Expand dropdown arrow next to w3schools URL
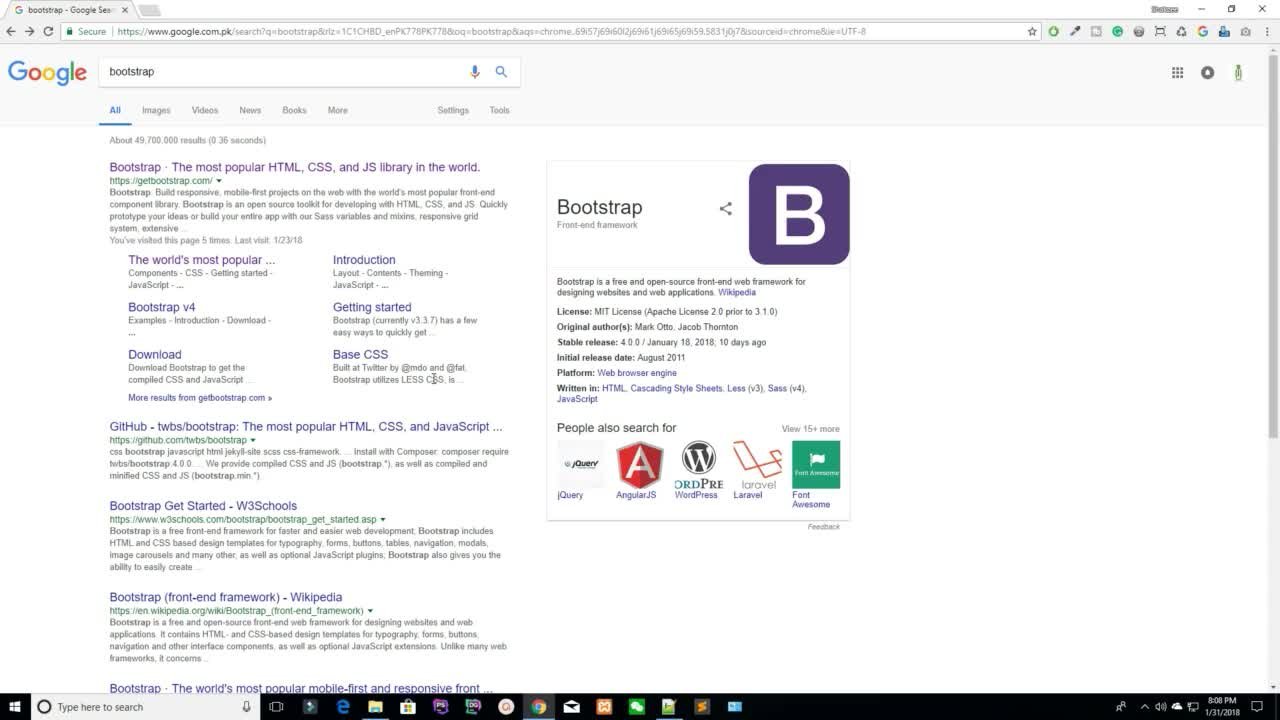The width and height of the screenshot is (1280, 720). pos(384,520)
